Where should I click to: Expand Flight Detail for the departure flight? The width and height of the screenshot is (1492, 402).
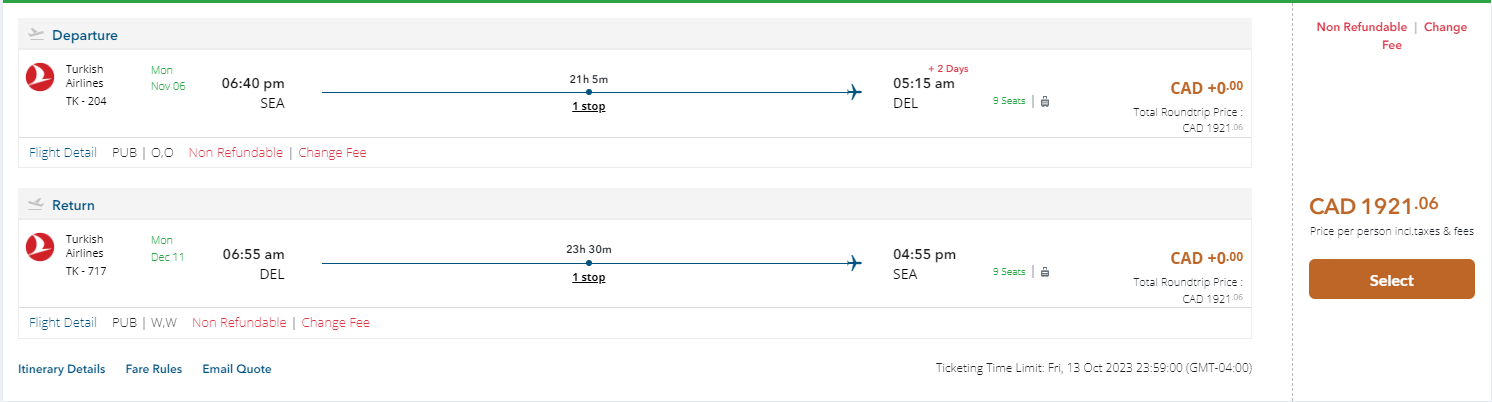pos(63,153)
